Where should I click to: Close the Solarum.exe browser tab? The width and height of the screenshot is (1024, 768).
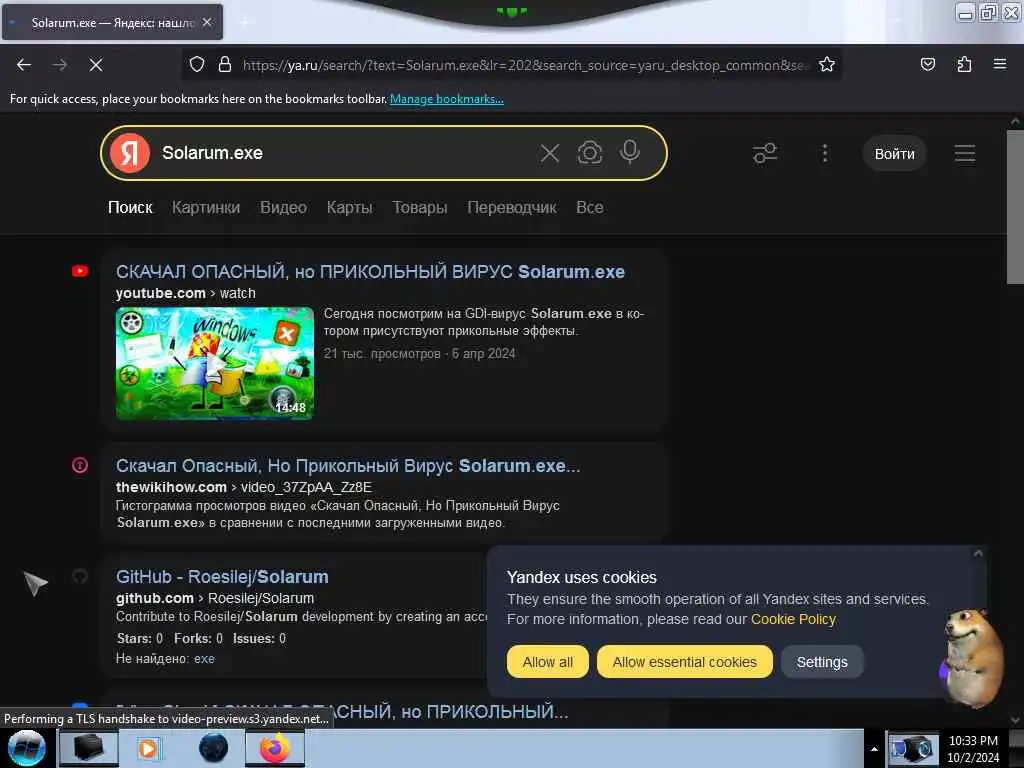(207, 22)
